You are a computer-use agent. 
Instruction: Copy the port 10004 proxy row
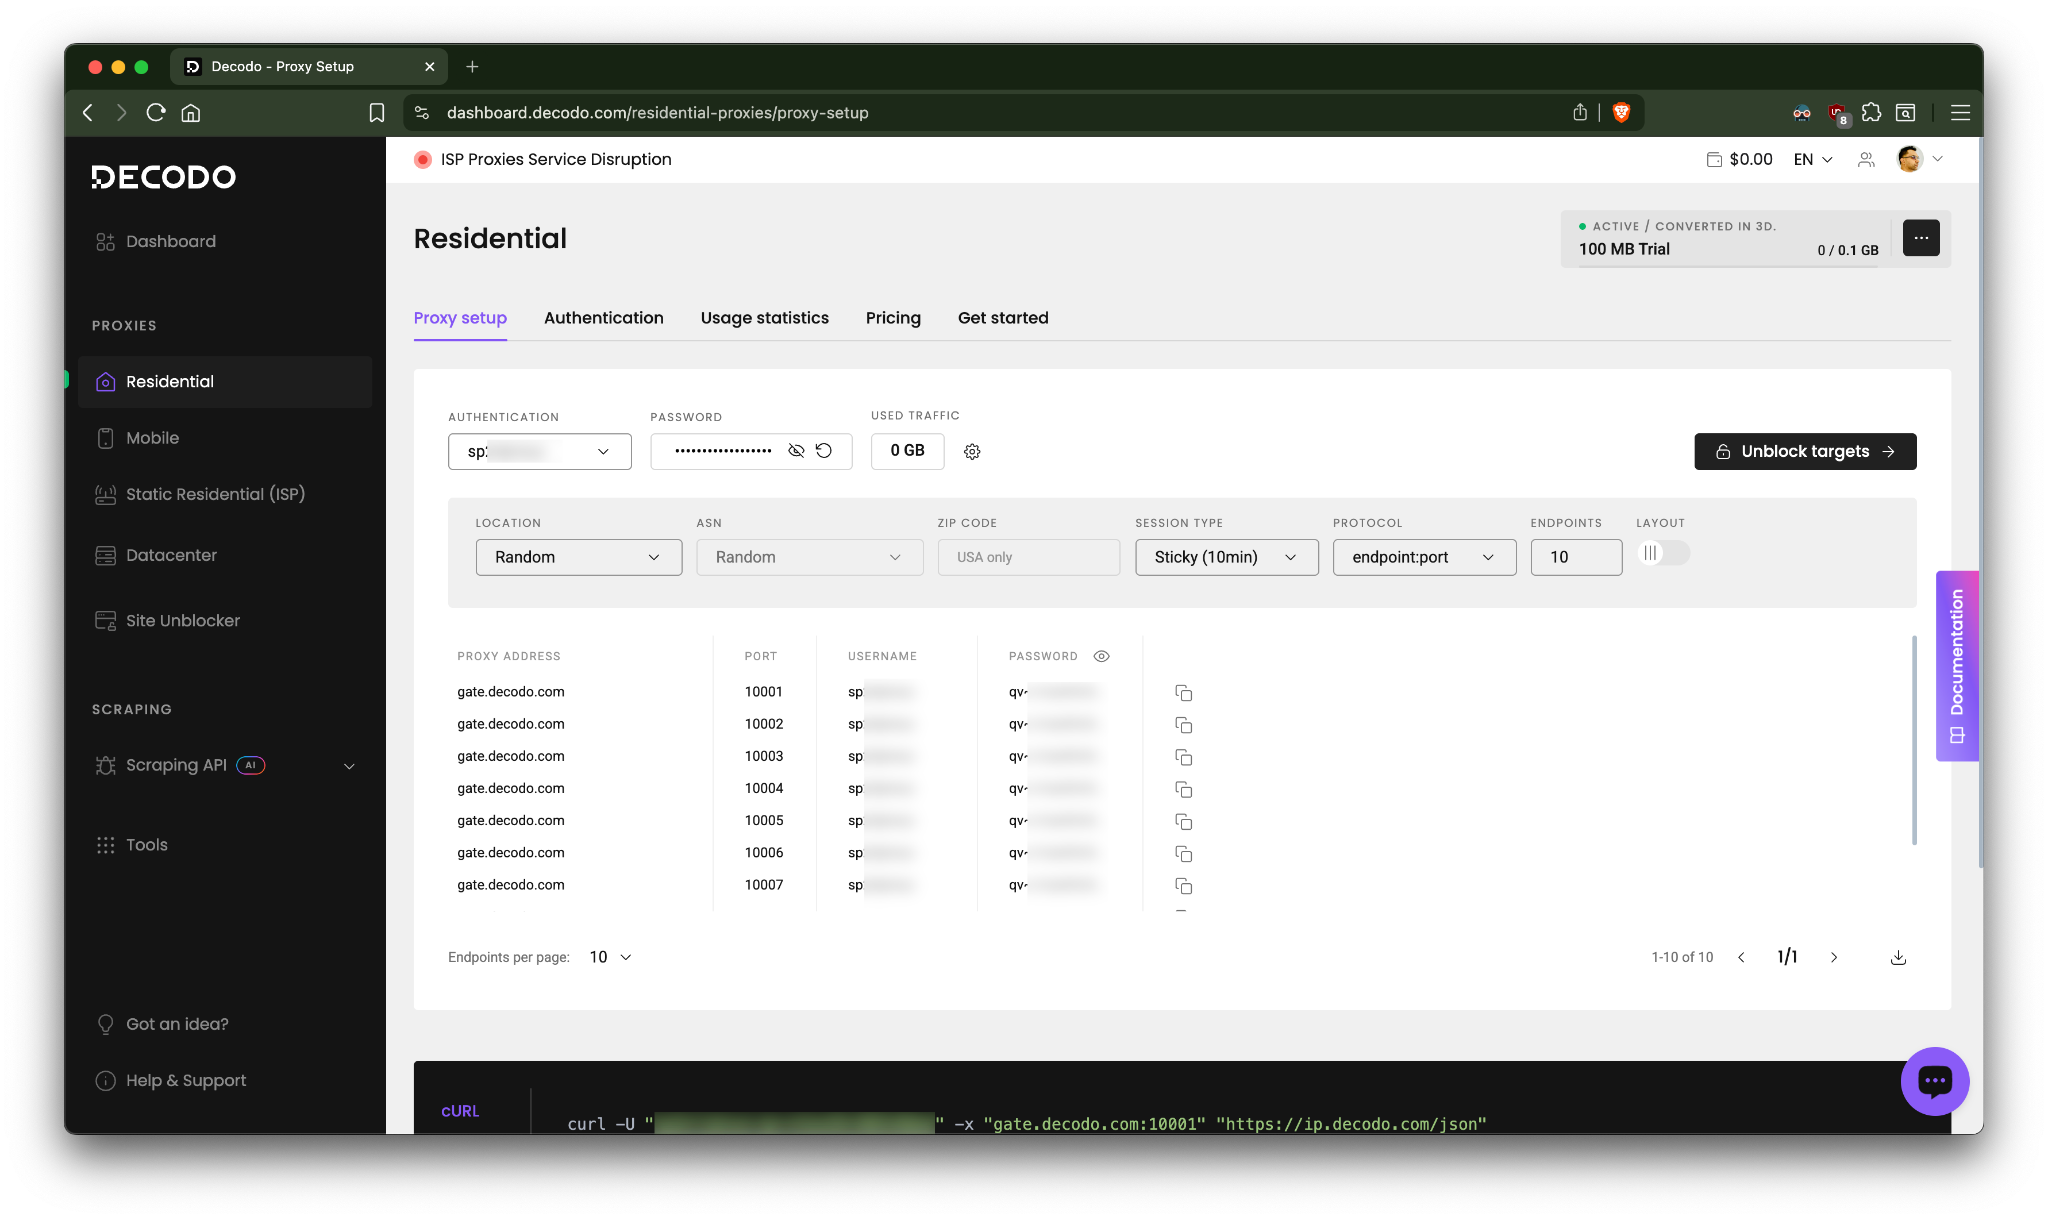click(1183, 790)
